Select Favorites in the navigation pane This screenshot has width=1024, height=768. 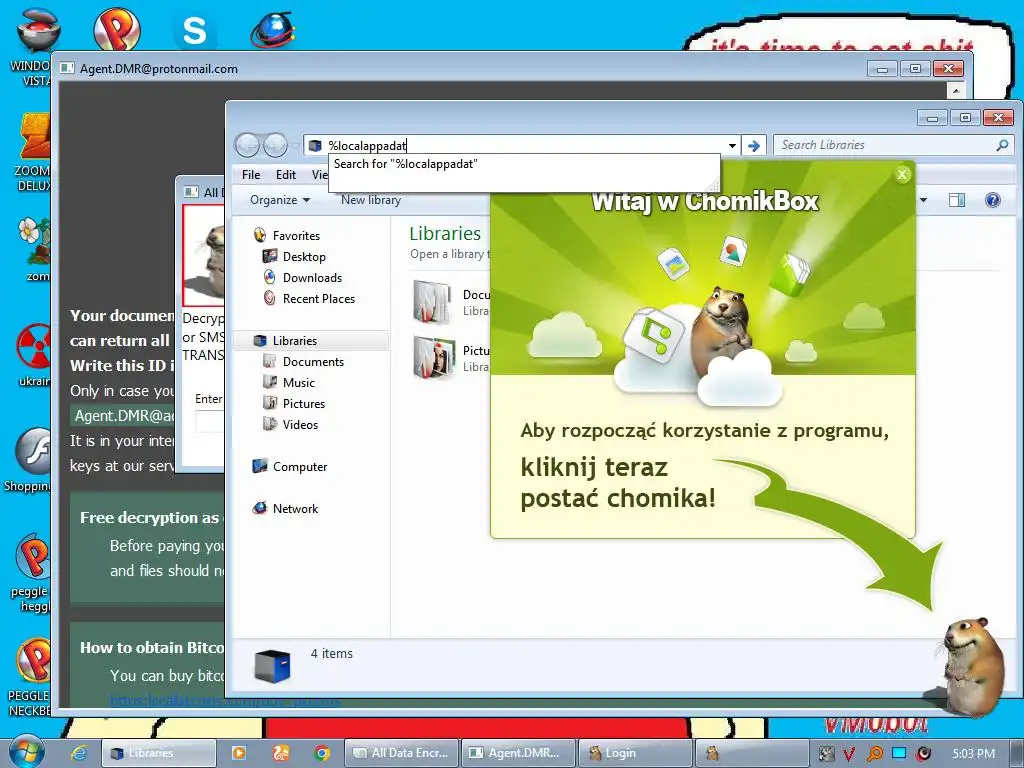tap(296, 236)
